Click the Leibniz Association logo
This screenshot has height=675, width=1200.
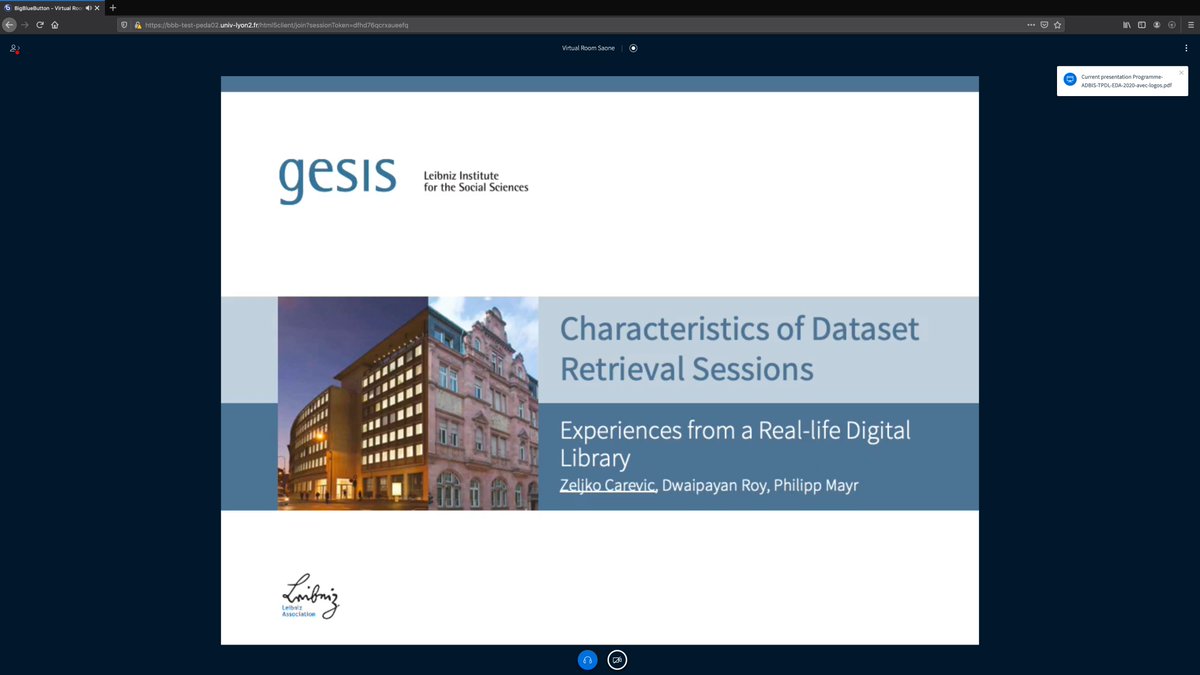pyautogui.click(x=310, y=598)
